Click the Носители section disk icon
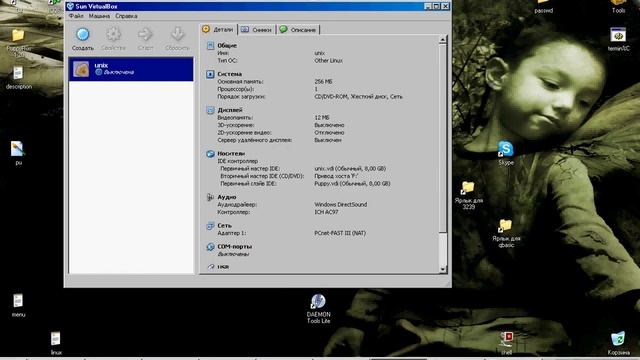640x360 pixels. coord(210,153)
